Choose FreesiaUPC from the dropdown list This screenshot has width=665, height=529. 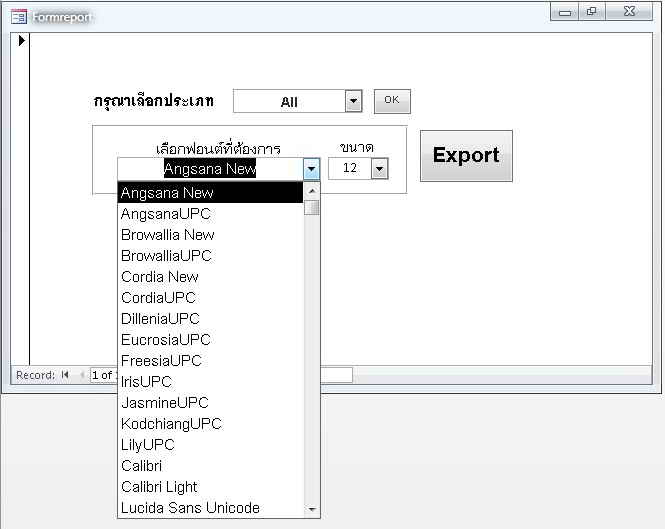[x=210, y=361]
